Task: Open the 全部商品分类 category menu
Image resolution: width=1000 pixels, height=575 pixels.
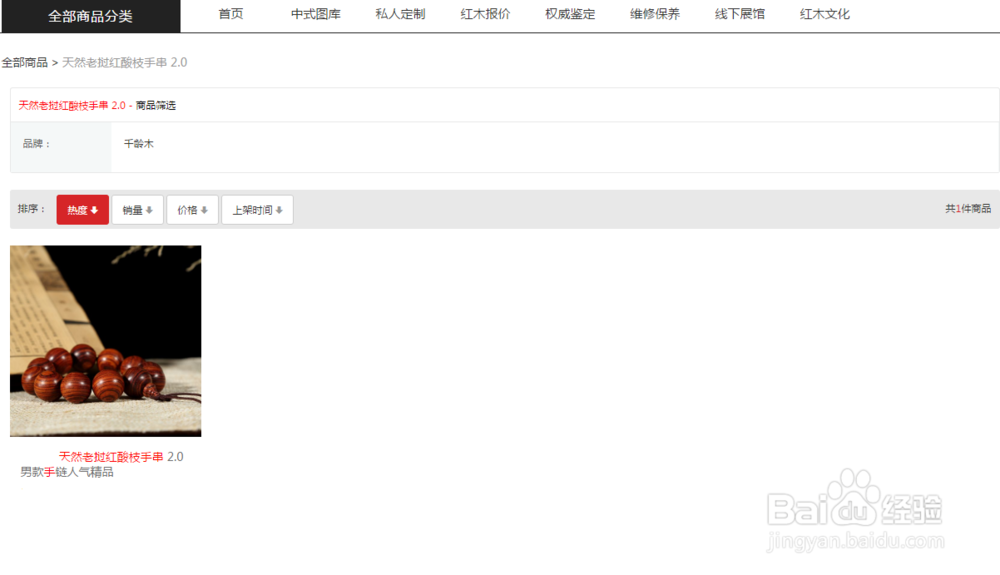Action: pos(91,16)
